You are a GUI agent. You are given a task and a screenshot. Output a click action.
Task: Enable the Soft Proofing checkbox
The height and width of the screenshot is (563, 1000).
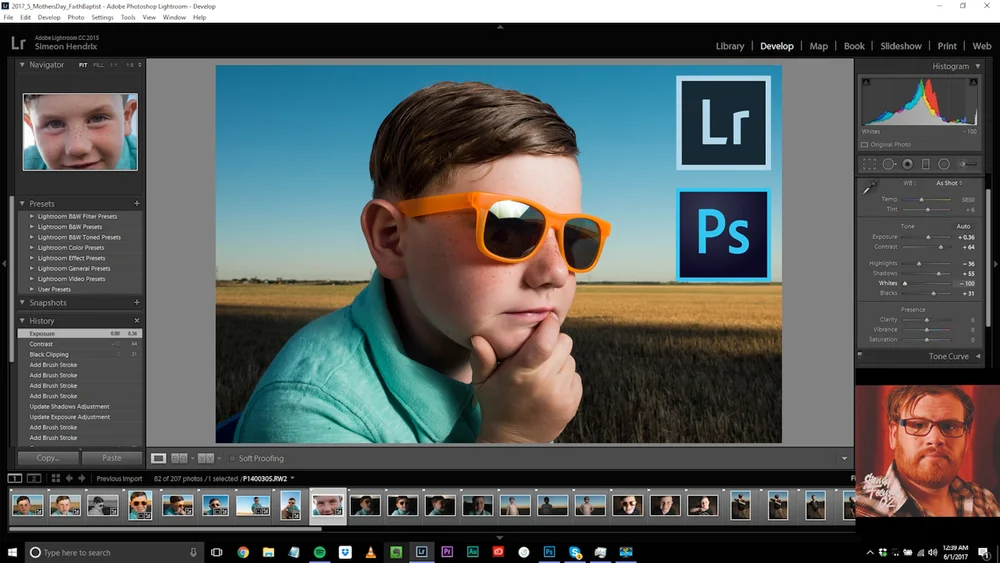pos(232,458)
